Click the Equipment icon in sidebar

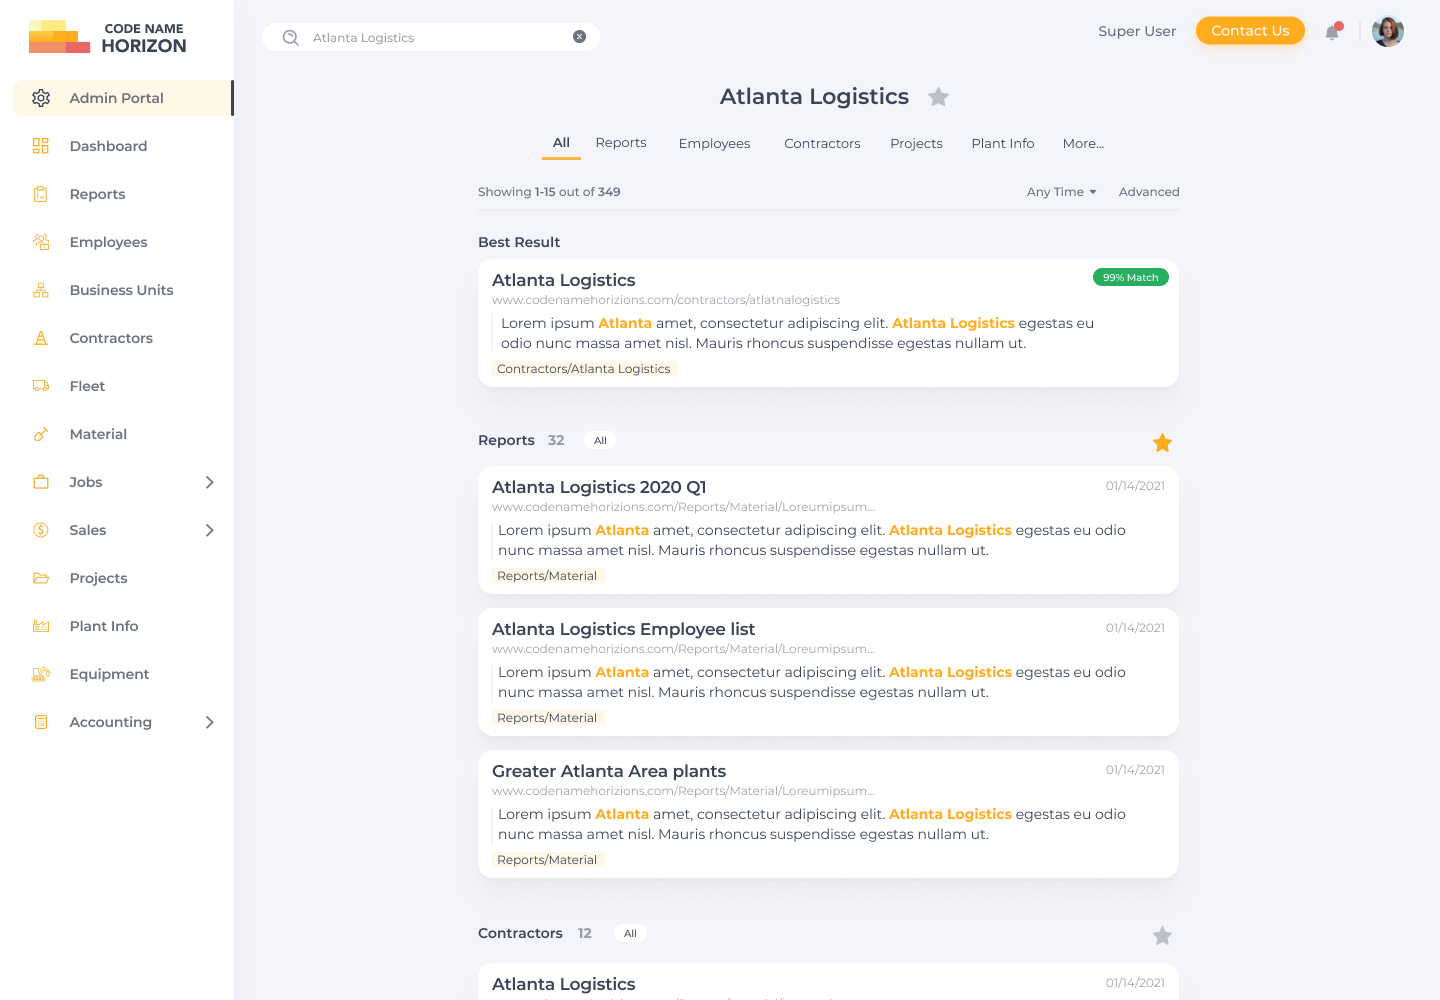point(41,674)
